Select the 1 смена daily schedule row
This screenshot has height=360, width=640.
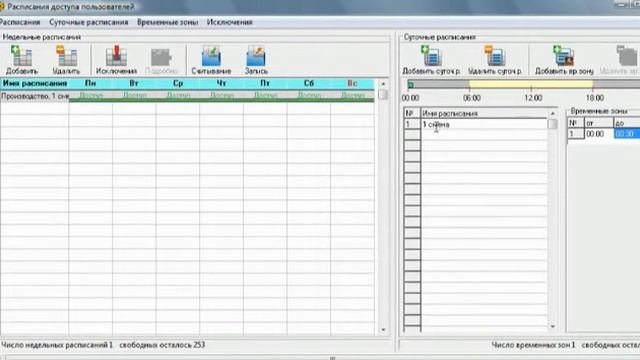pyautogui.click(x=484, y=124)
